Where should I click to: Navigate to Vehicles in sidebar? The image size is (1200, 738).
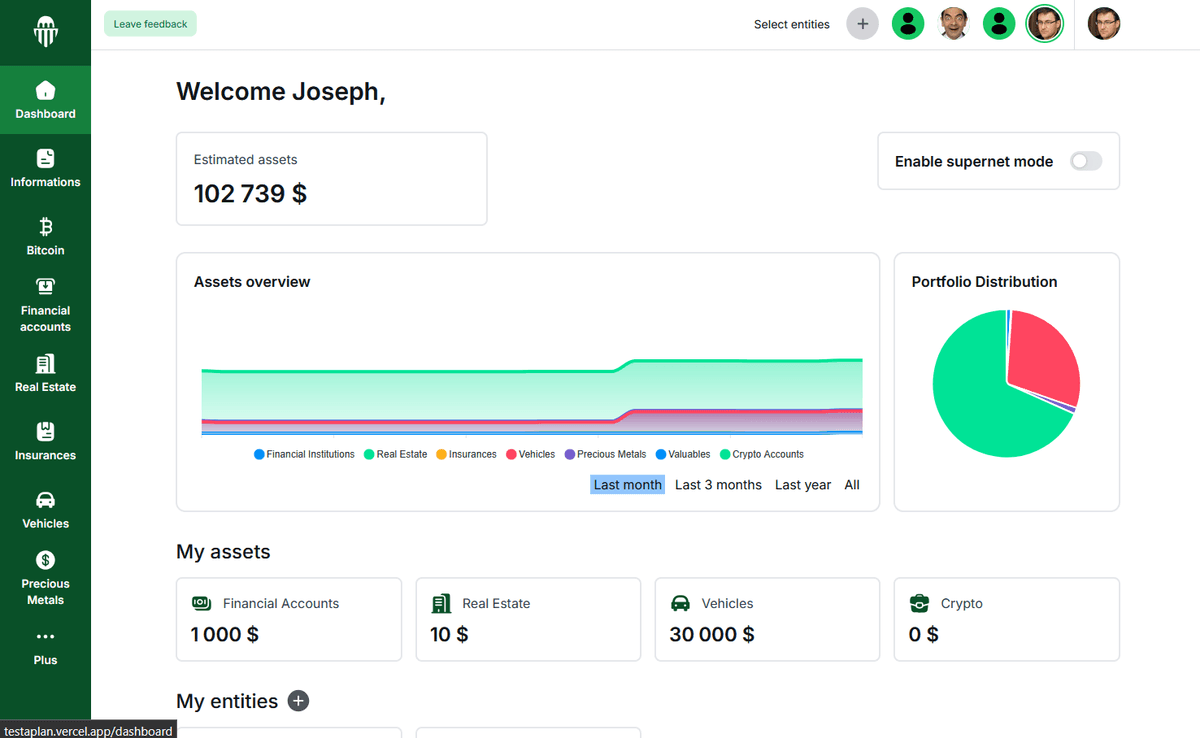coord(45,509)
